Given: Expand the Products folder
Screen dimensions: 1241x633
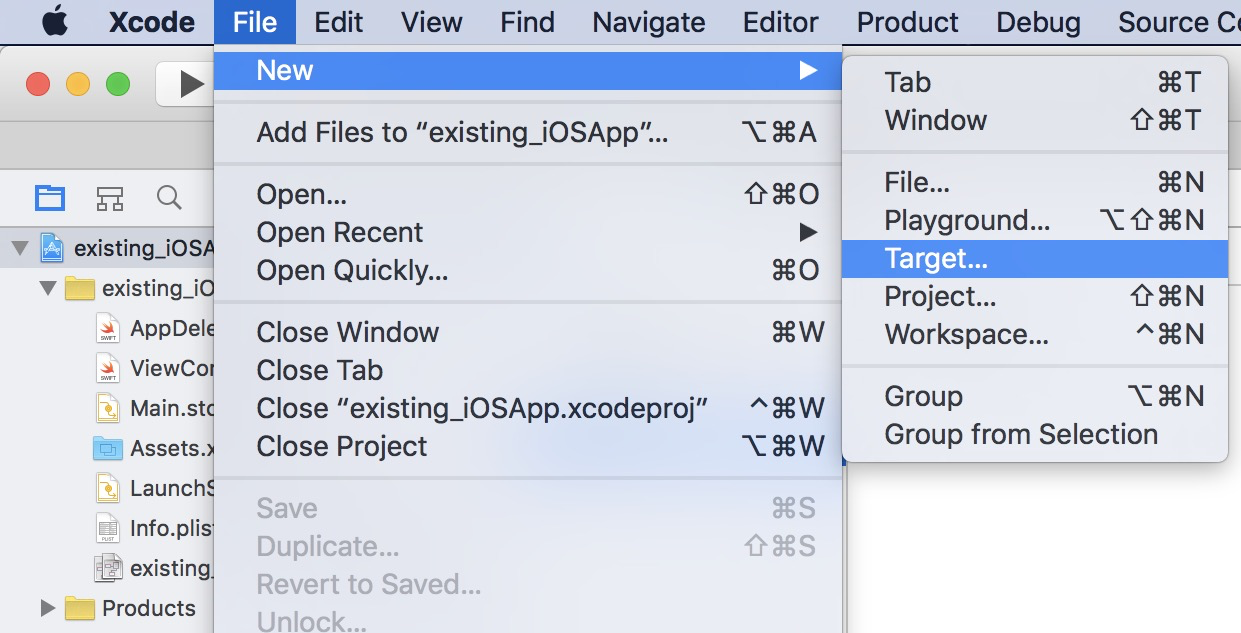Looking at the screenshot, I should coord(48,608).
